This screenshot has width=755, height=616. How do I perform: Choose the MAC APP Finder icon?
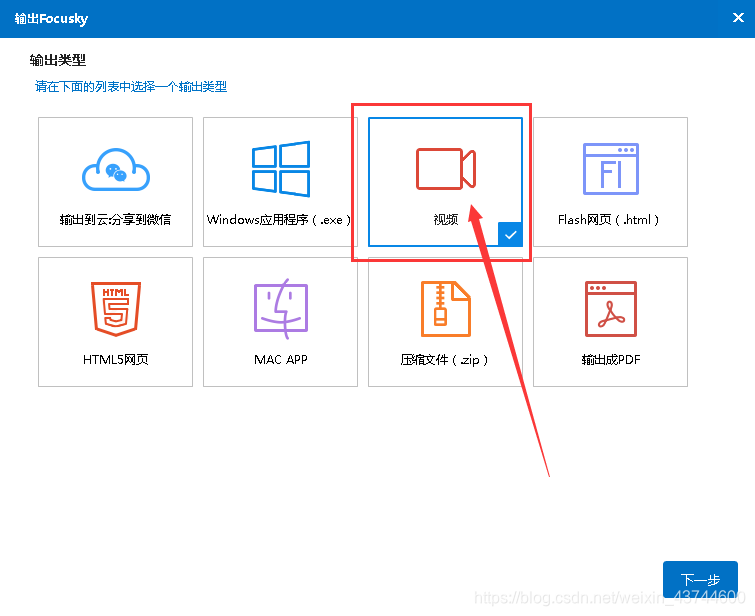[281, 309]
